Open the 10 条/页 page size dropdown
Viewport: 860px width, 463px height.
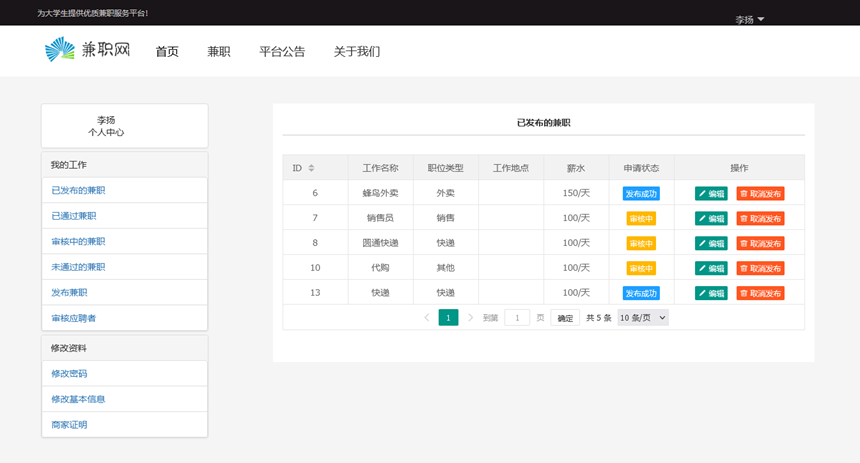coord(643,318)
